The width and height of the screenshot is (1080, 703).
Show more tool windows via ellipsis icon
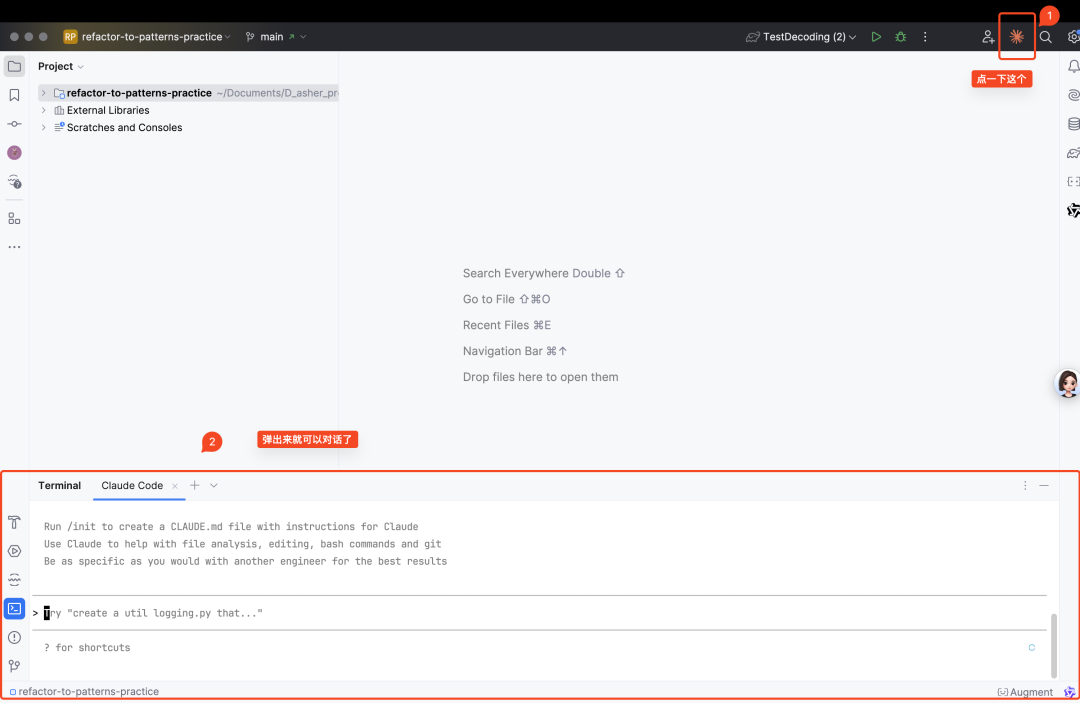[x=14, y=246]
